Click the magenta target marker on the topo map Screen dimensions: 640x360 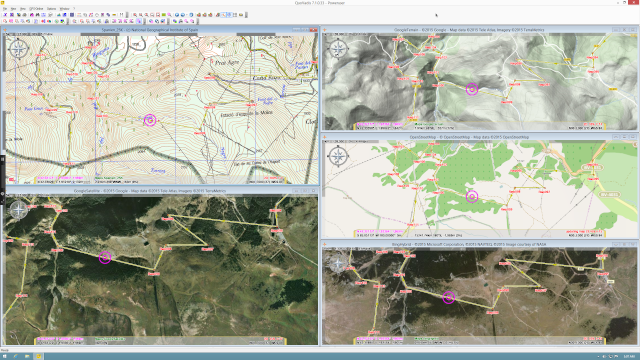150,120
